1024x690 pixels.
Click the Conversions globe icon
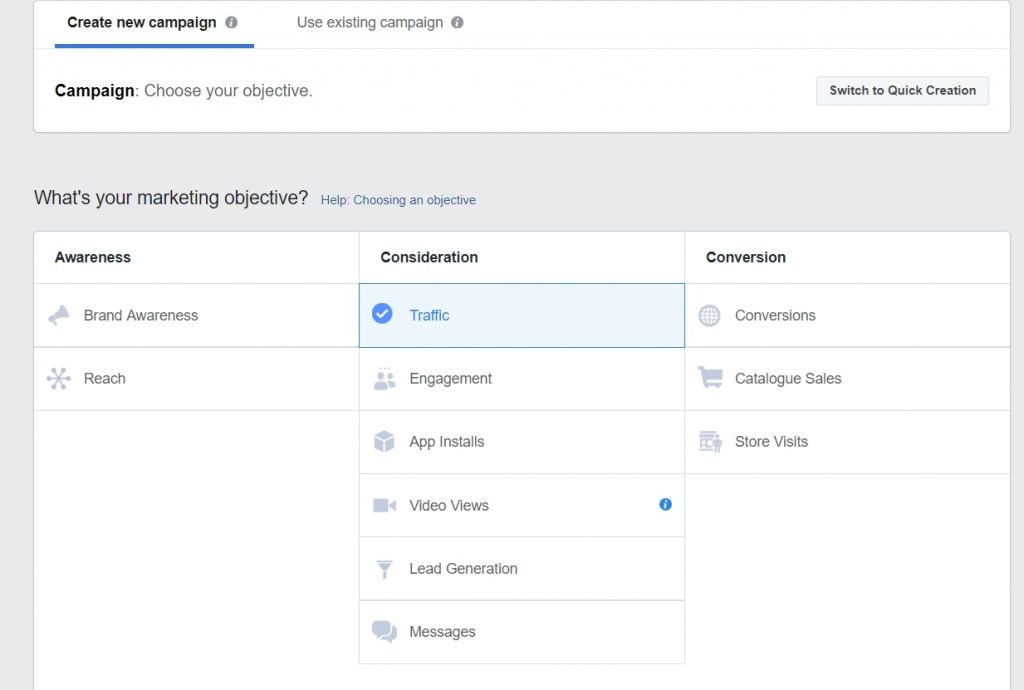710,314
